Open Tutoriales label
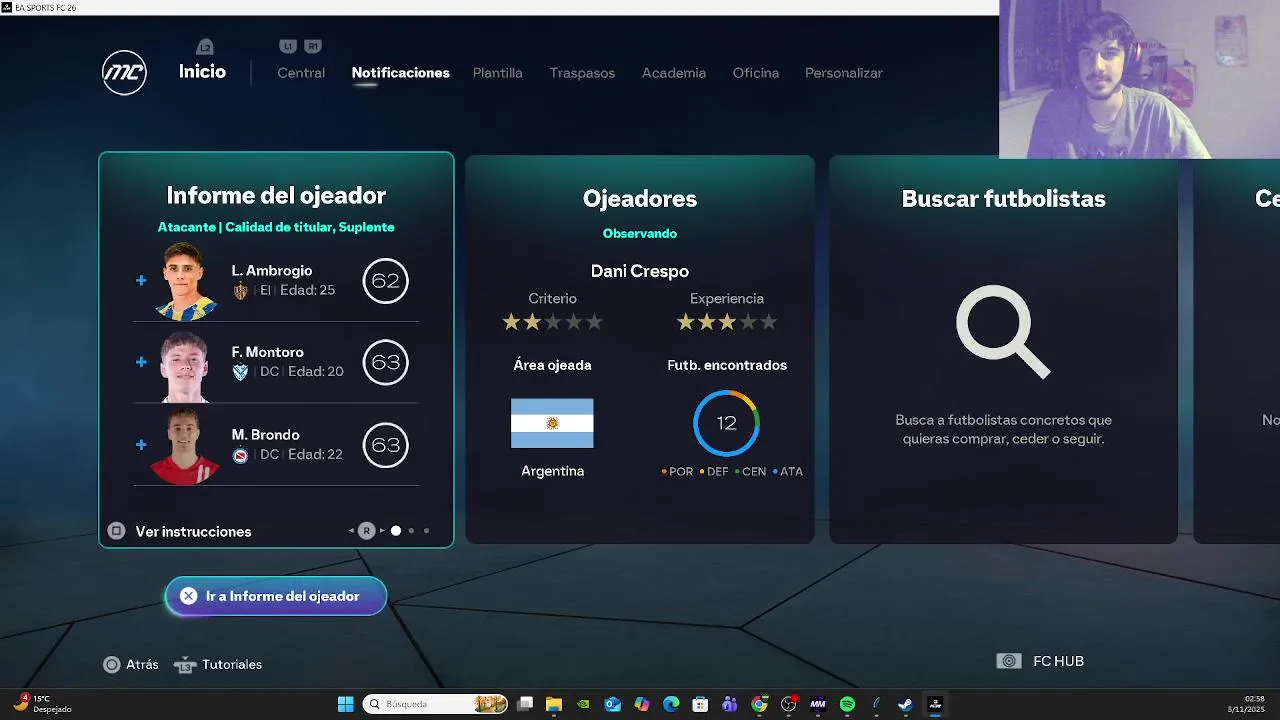The width and height of the screenshot is (1280, 720). (232, 665)
